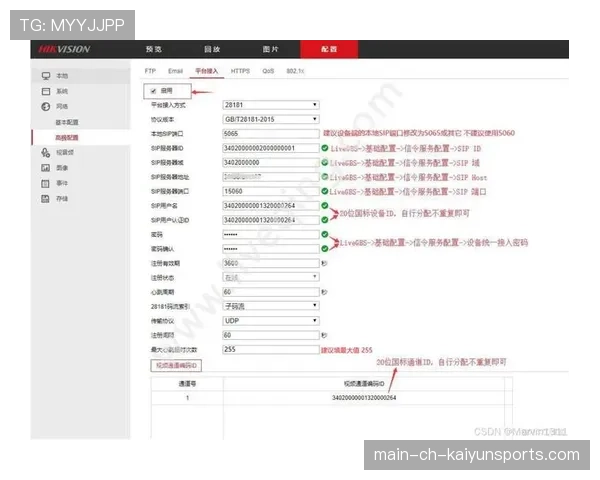
Task: Open the 本地 local settings monitor icon
Action: (46, 76)
